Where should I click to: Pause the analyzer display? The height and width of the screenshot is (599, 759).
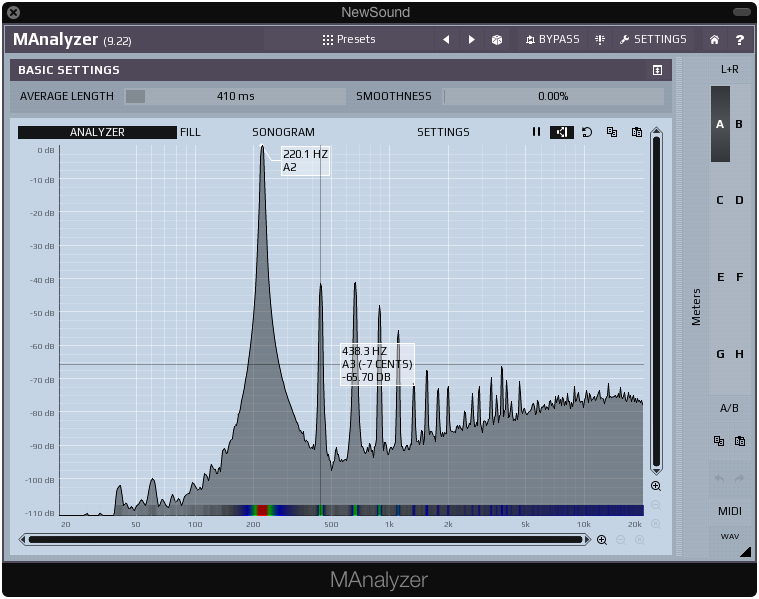click(536, 132)
